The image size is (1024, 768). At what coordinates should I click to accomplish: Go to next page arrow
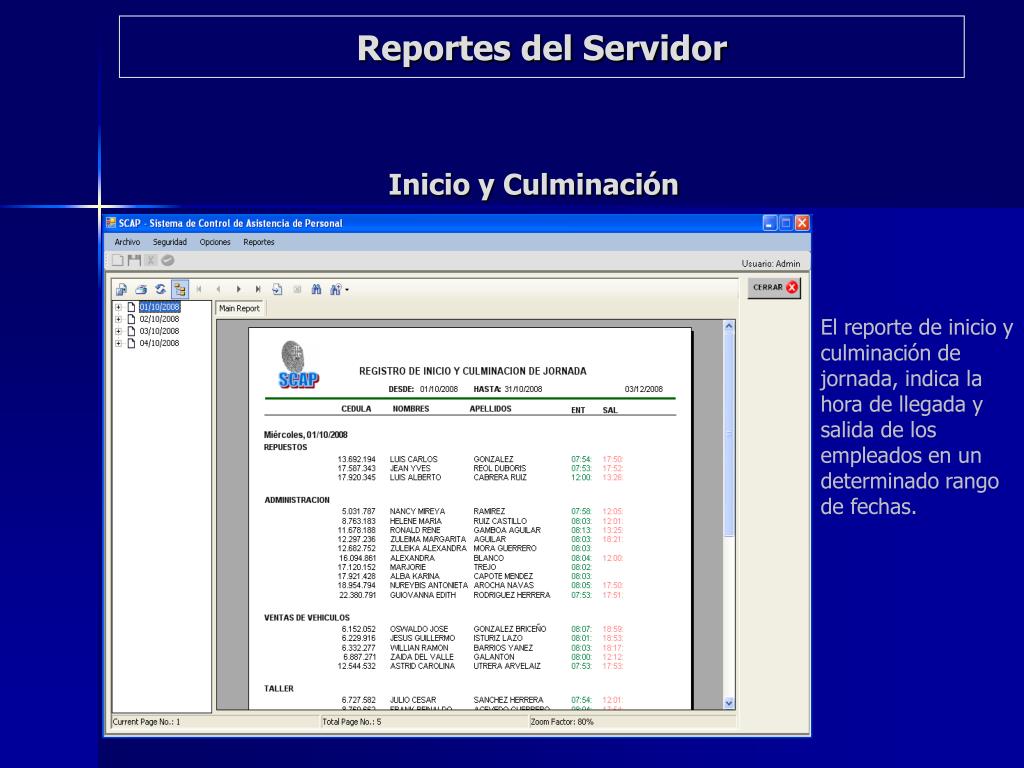click(x=238, y=289)
